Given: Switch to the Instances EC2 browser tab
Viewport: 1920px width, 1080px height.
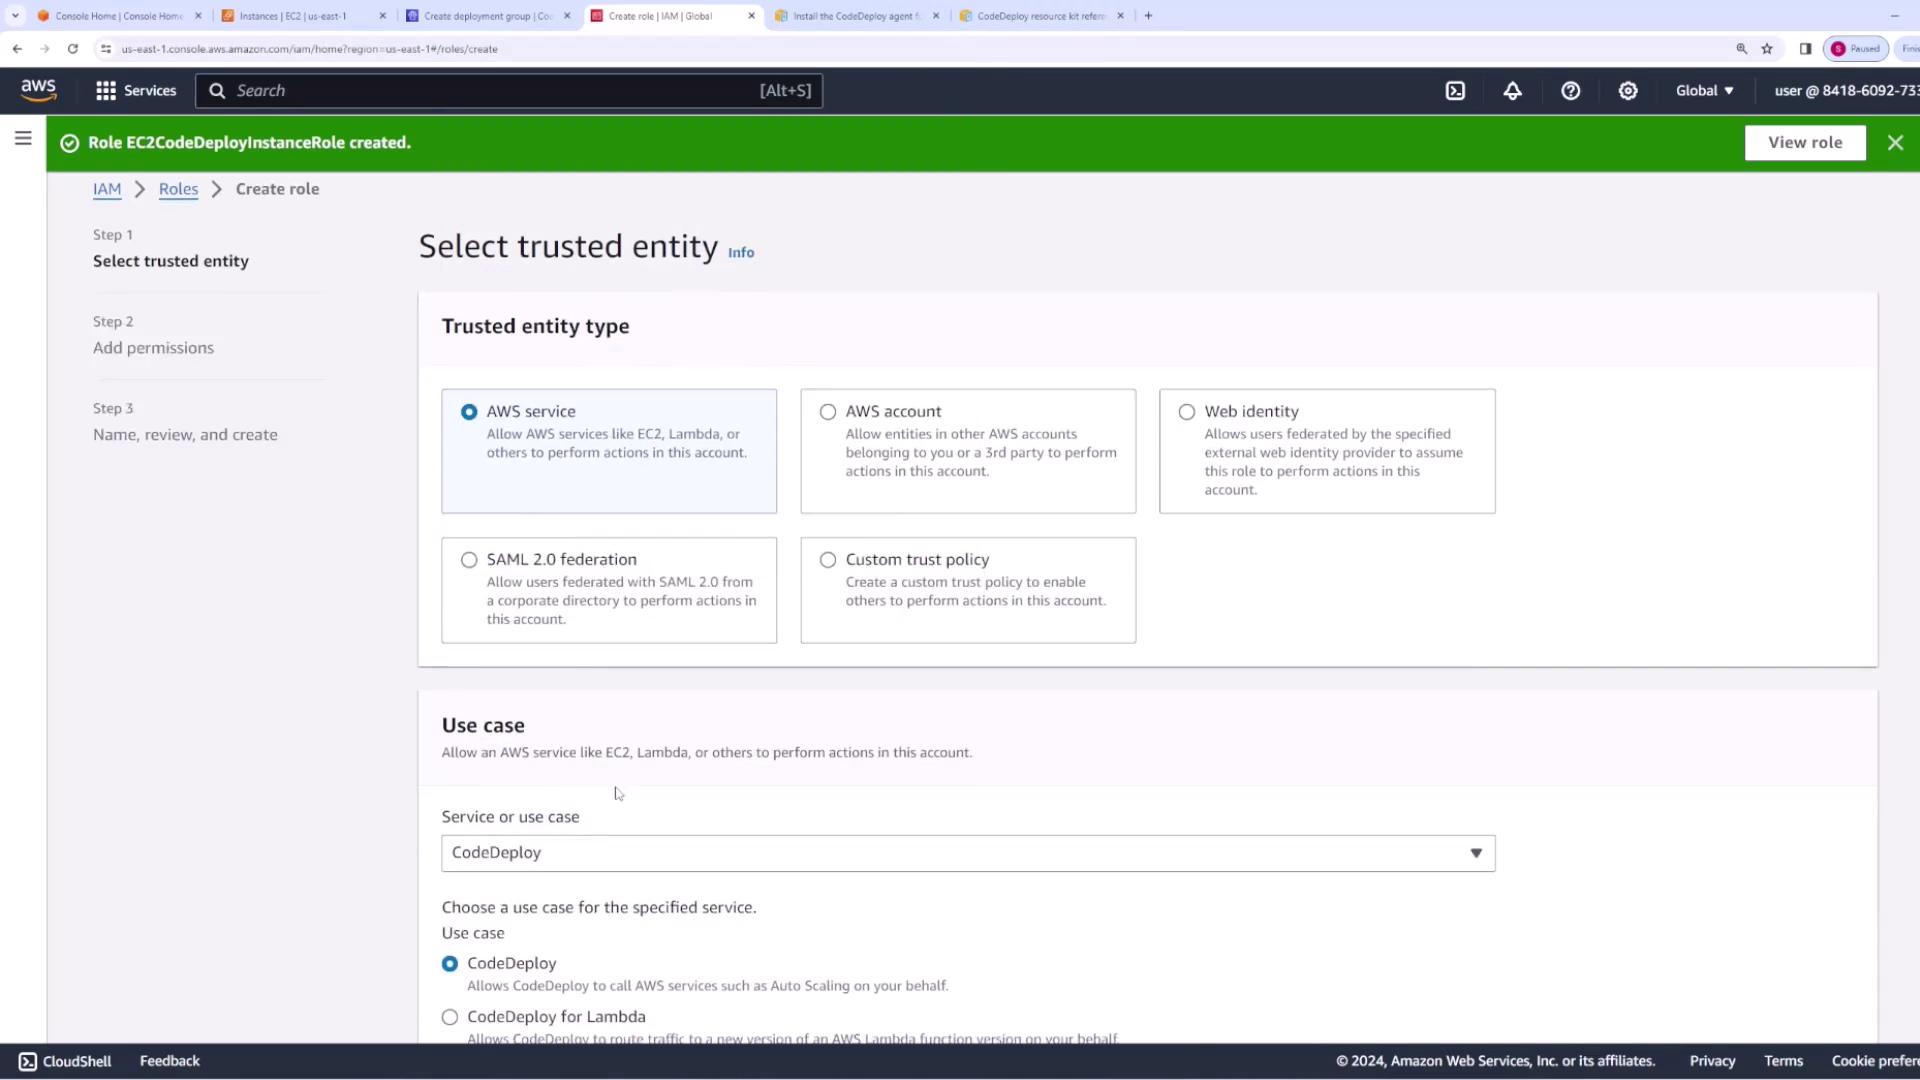Looking at the screenshot, I should click(293, 16).
